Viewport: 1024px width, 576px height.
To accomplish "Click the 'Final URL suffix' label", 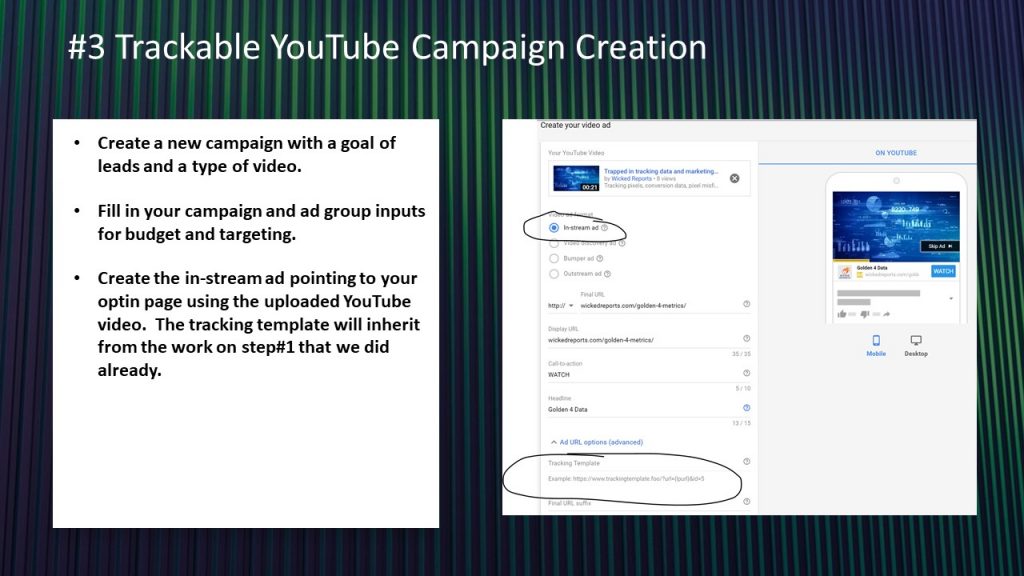I will click(569, 504).
